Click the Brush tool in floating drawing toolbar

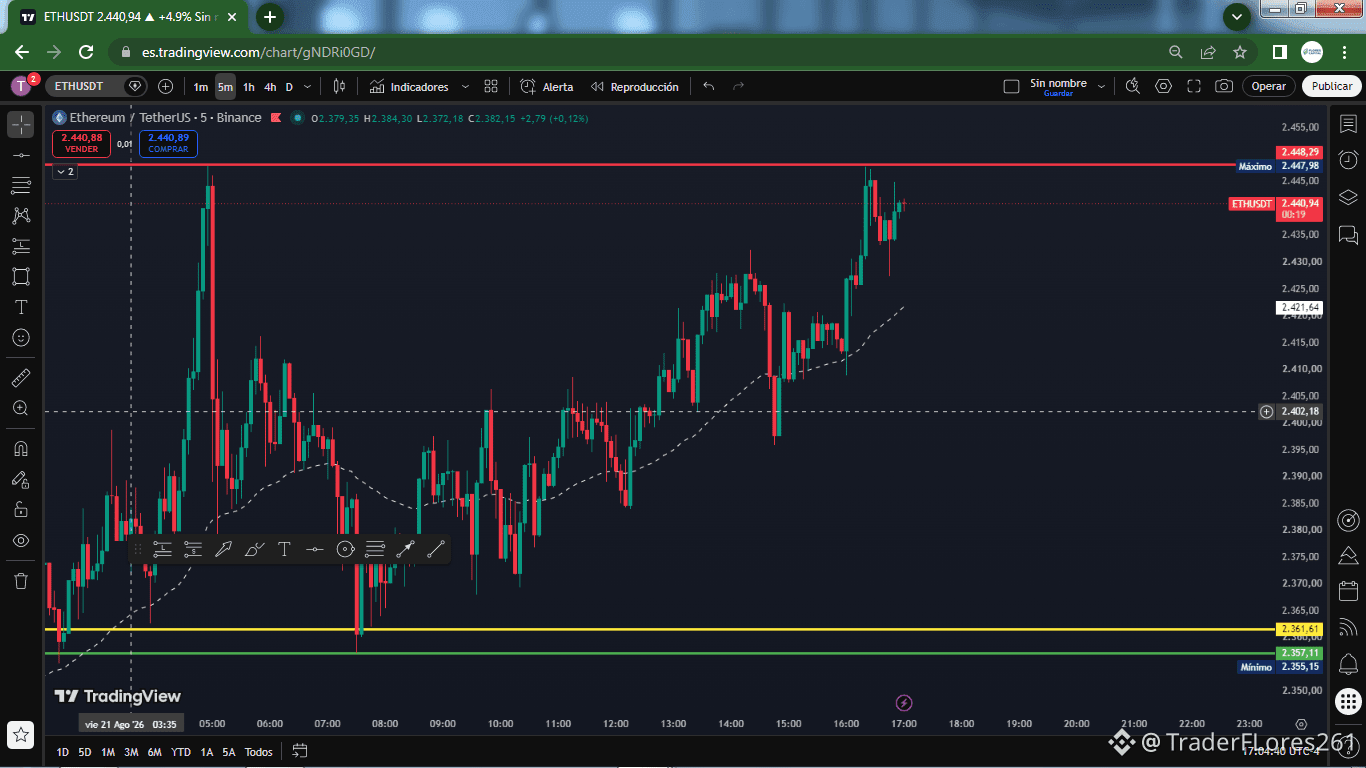[254, 549]
